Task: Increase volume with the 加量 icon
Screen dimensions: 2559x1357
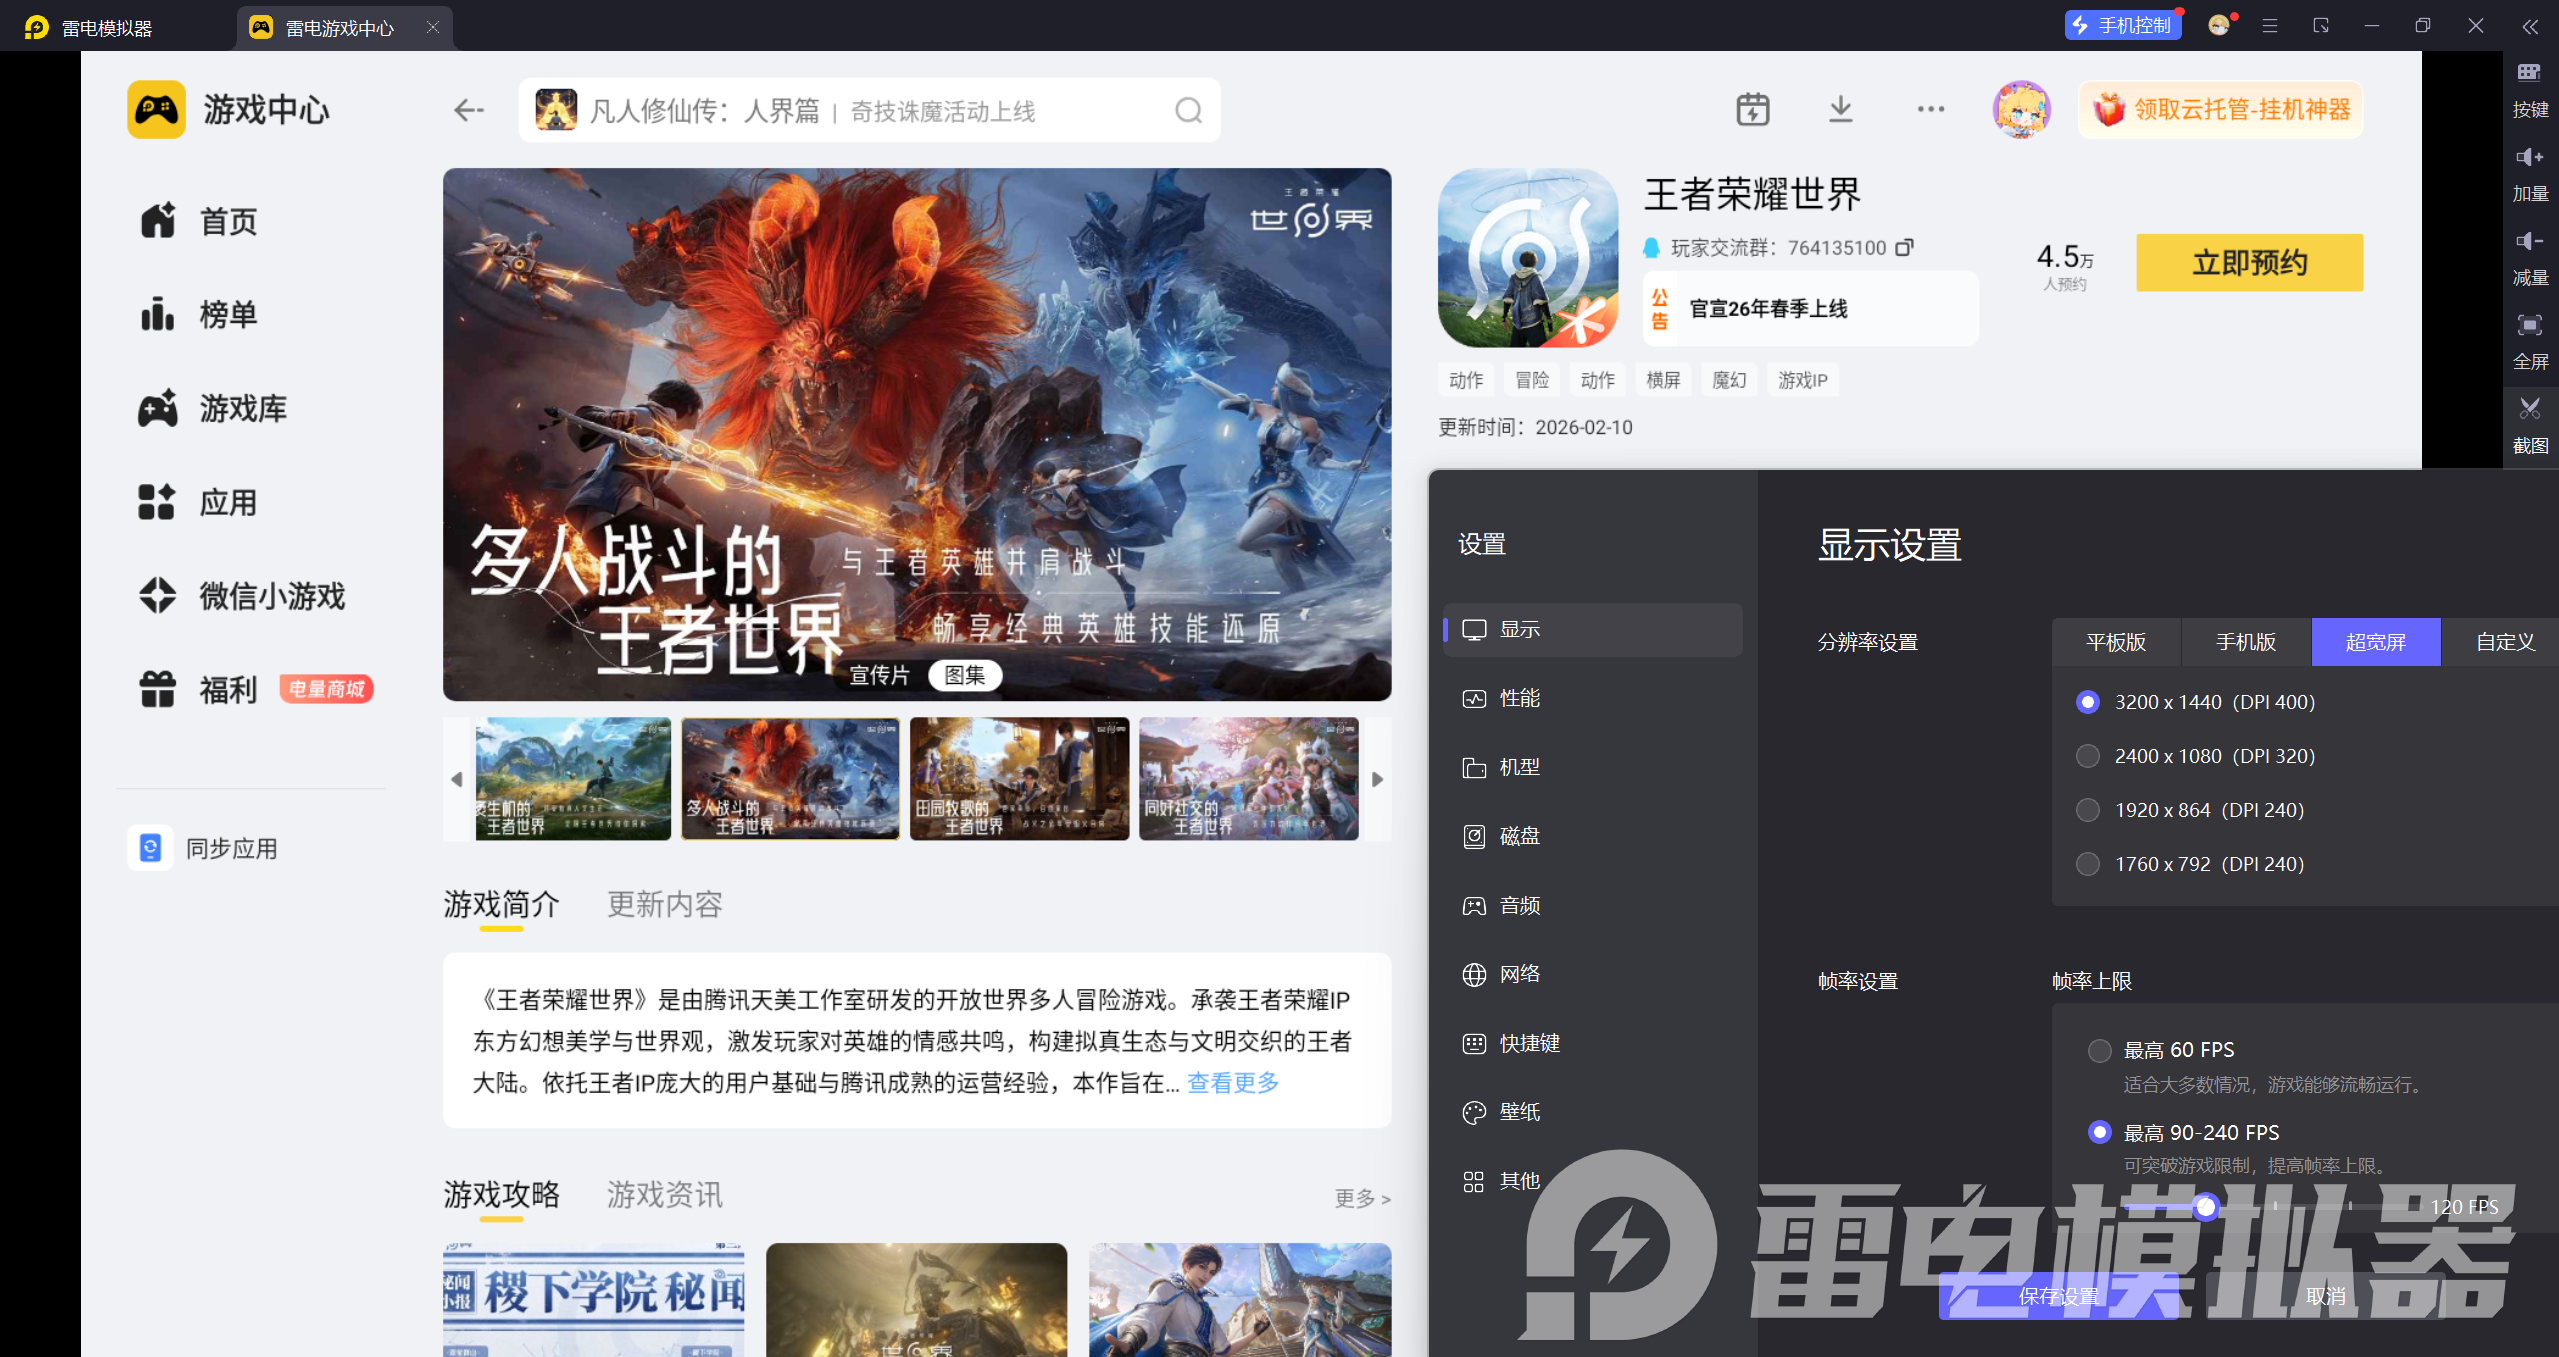Action: [2530, 158]
